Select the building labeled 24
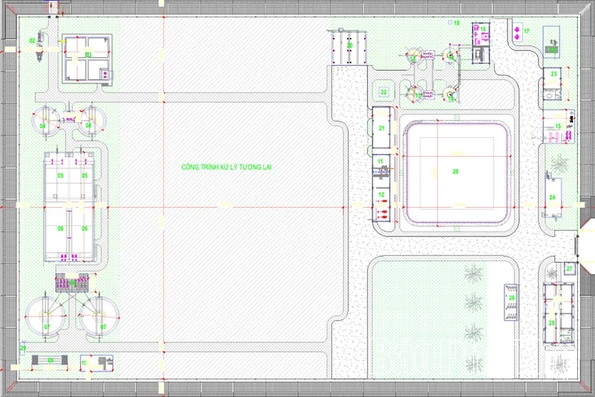595x397 pixels. pos(554,197)
